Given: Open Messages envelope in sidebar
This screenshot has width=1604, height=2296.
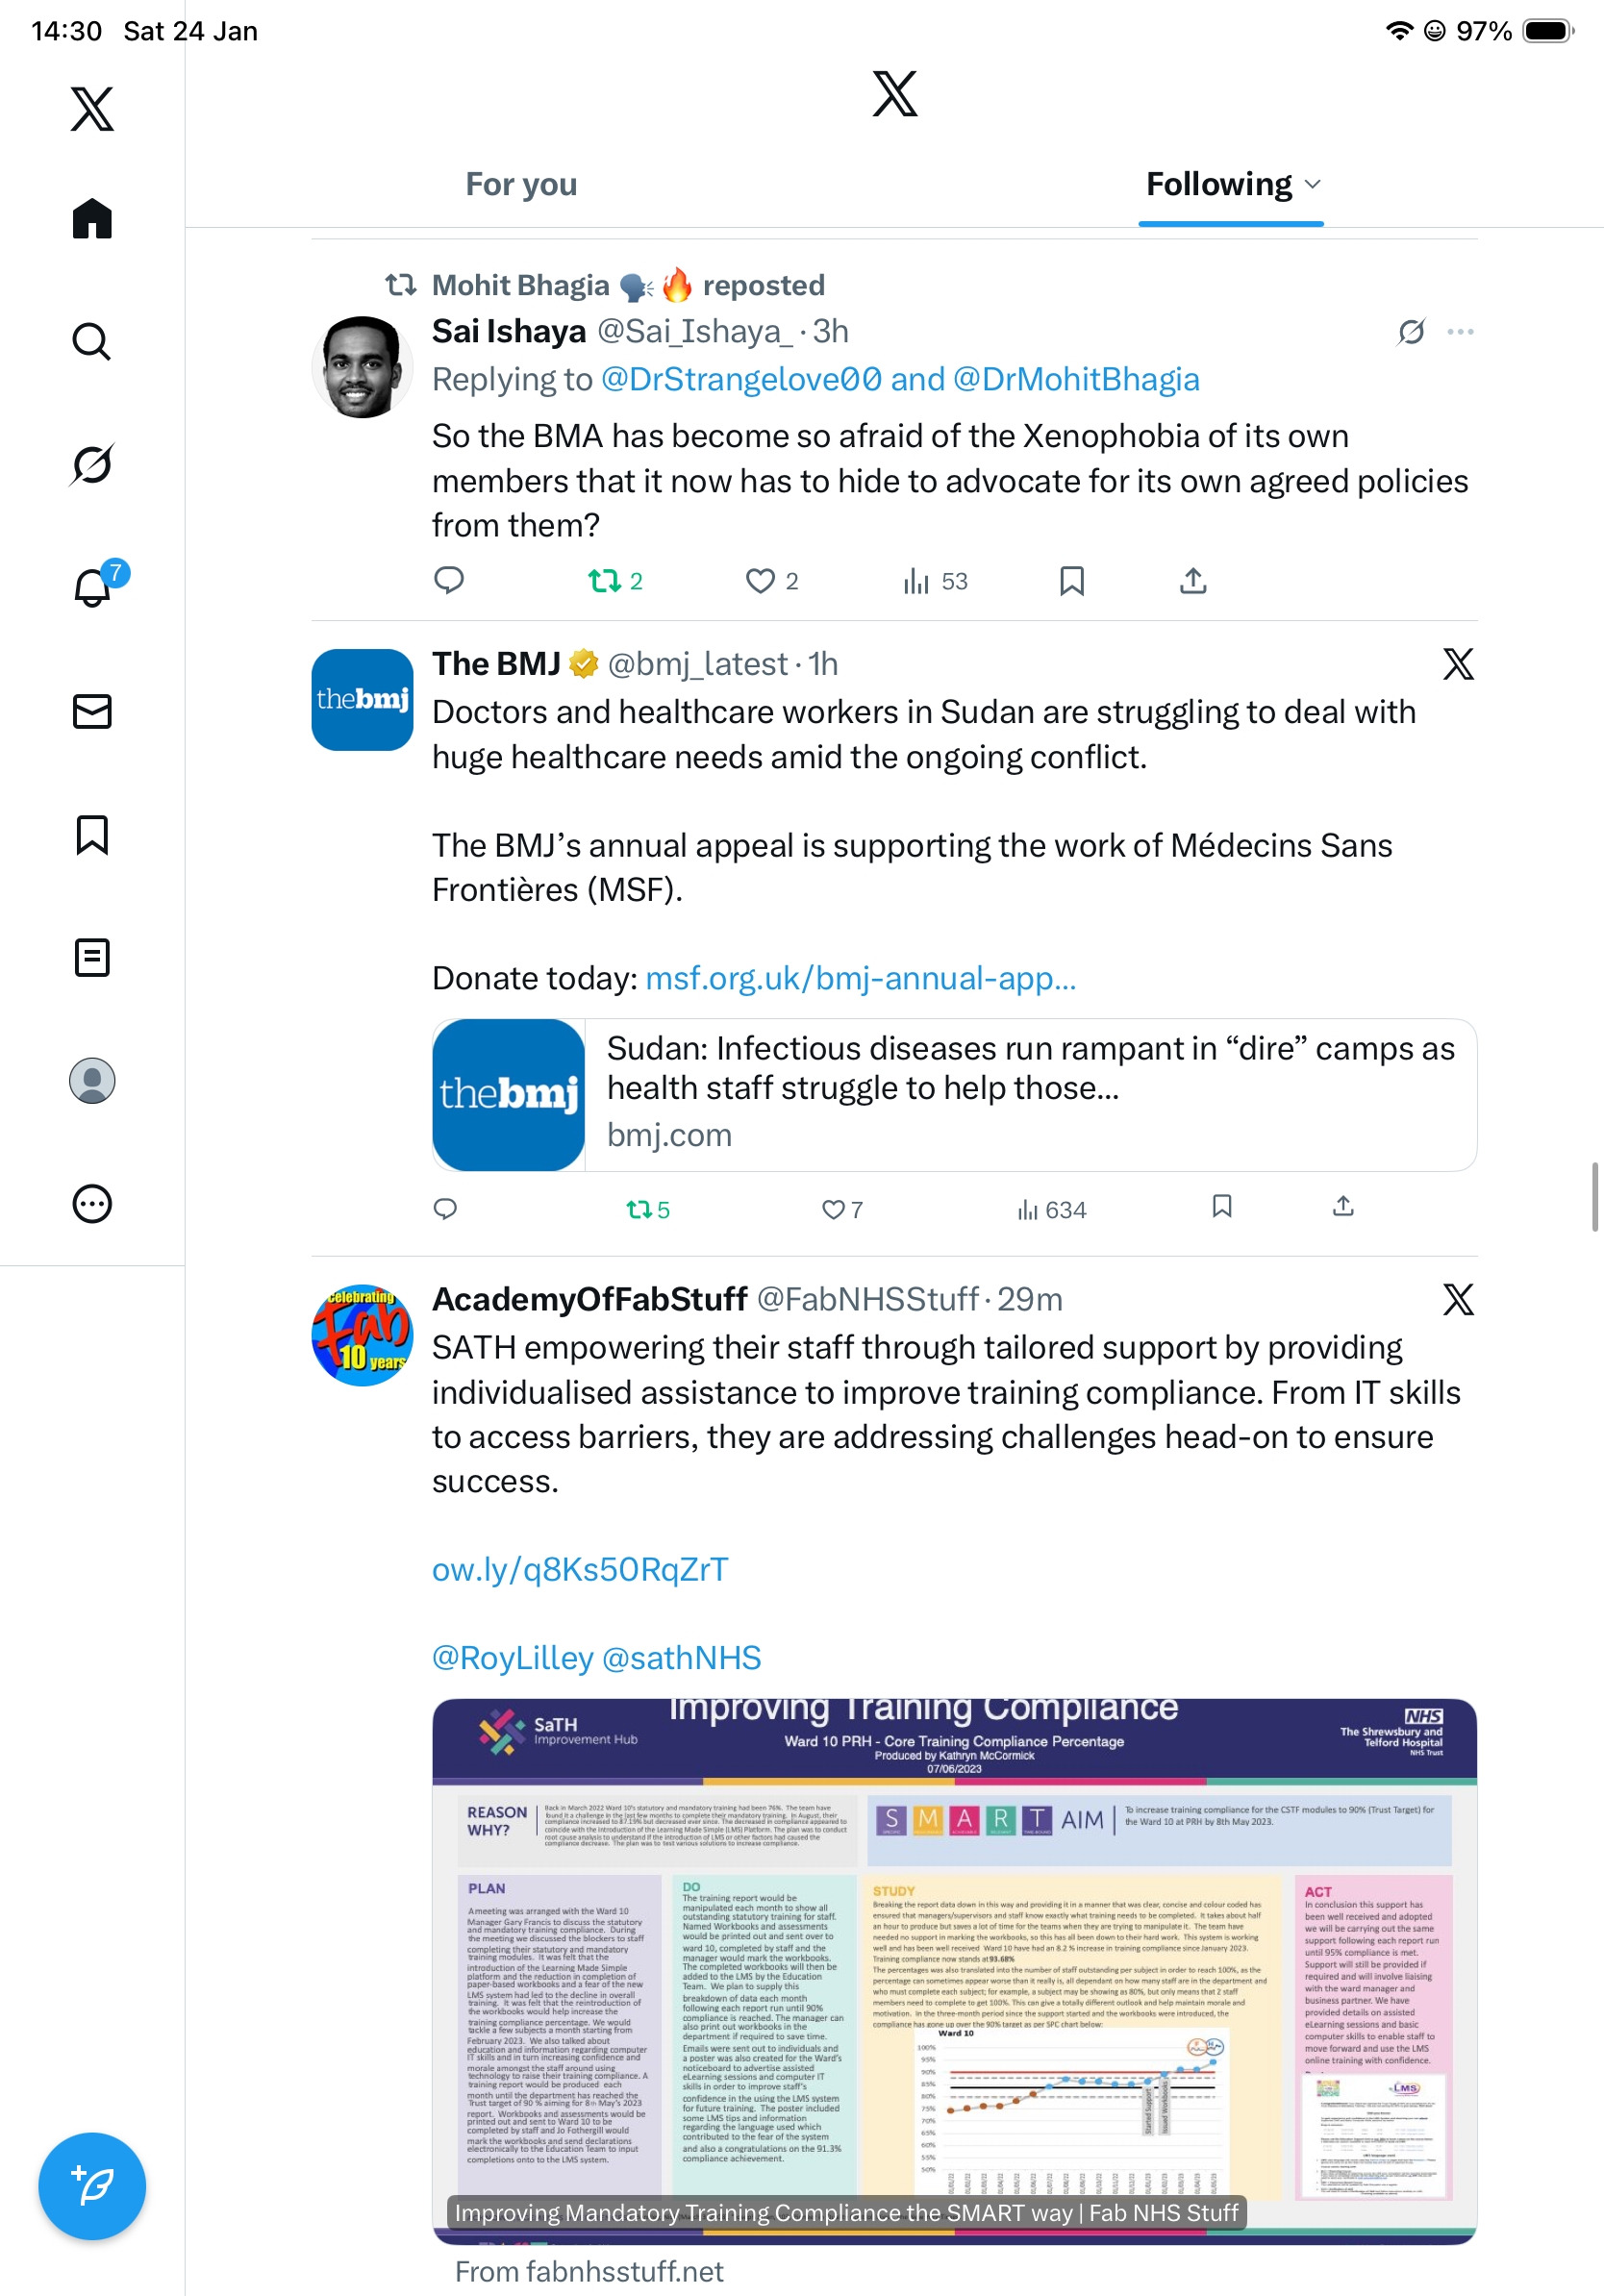Looking at the screenshot, I should [x=92, y=711].
